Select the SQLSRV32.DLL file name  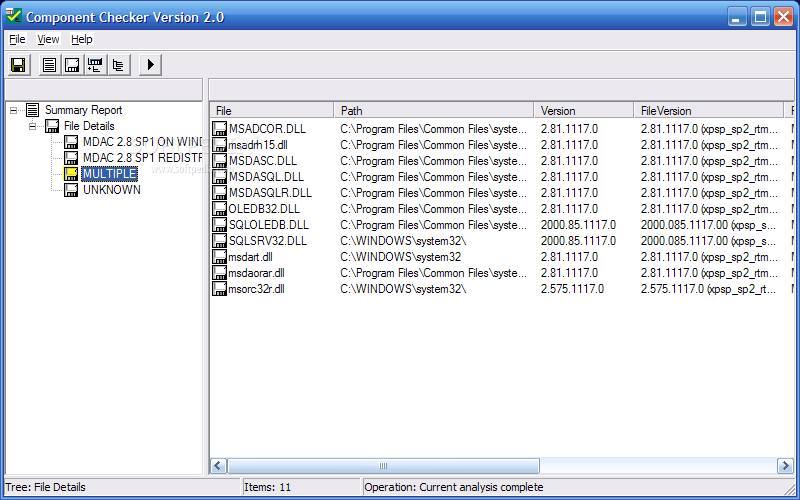(268, 241)
